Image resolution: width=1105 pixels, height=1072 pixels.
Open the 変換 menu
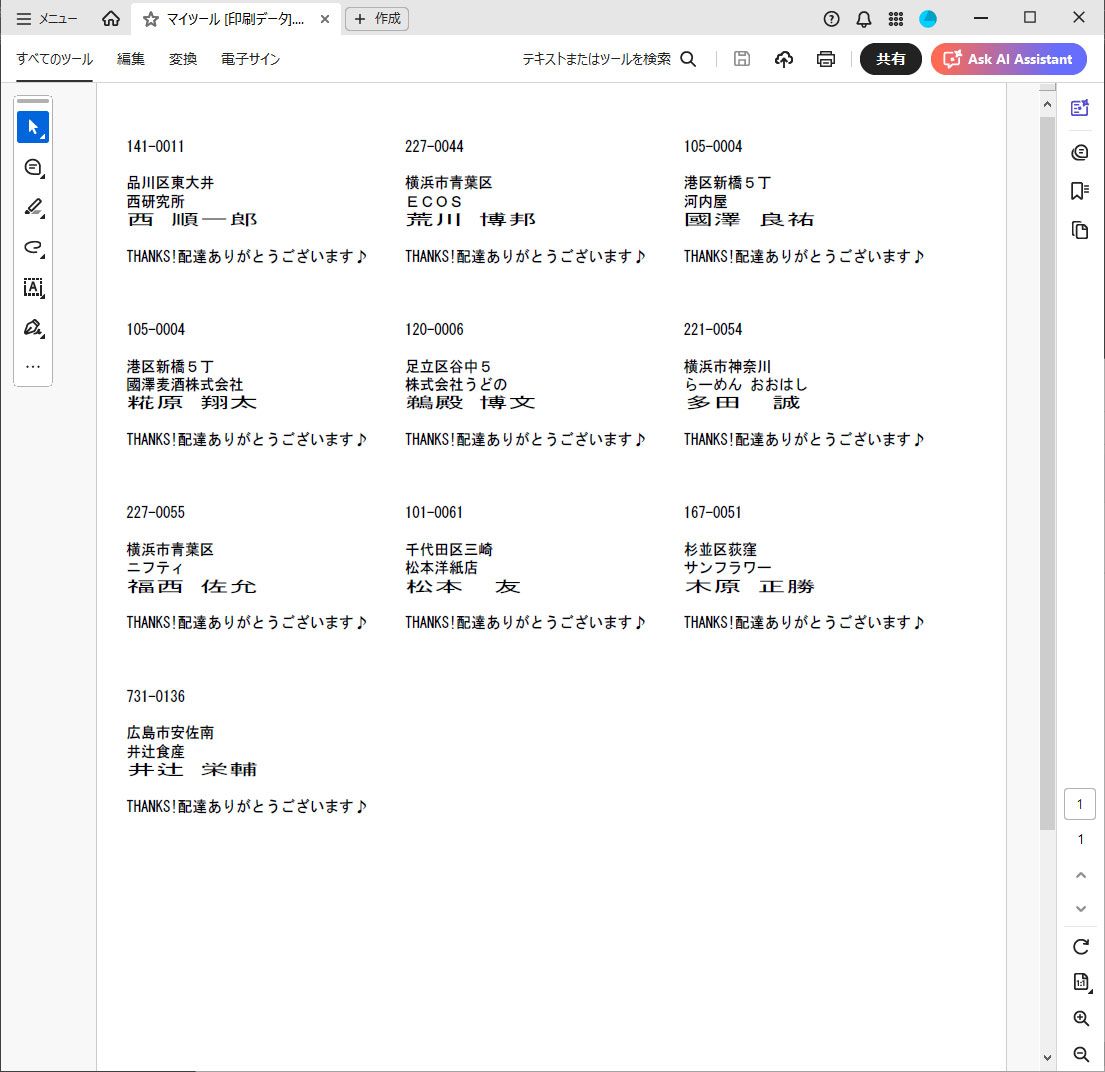[183, 59]
